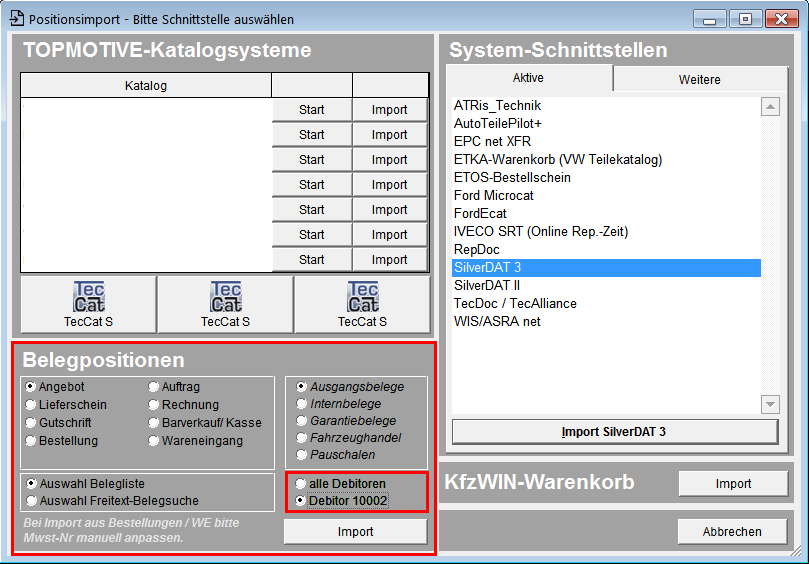The height and width of the screenshot is (564, 809).
Task: Select SilverDAT II in the list
Action: coord(606,285)
